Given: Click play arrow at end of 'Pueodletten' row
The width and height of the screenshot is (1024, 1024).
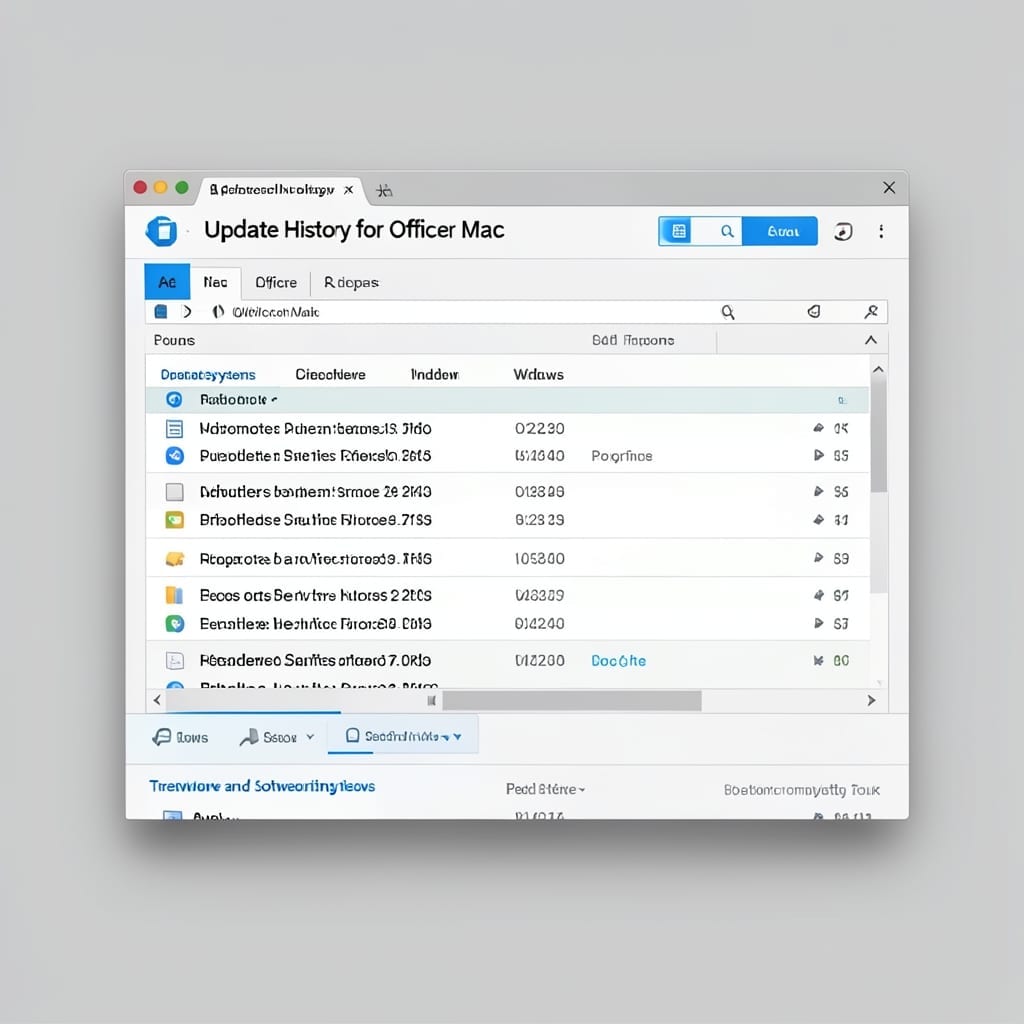Looking at the screenshot, I should pos(818,455).
